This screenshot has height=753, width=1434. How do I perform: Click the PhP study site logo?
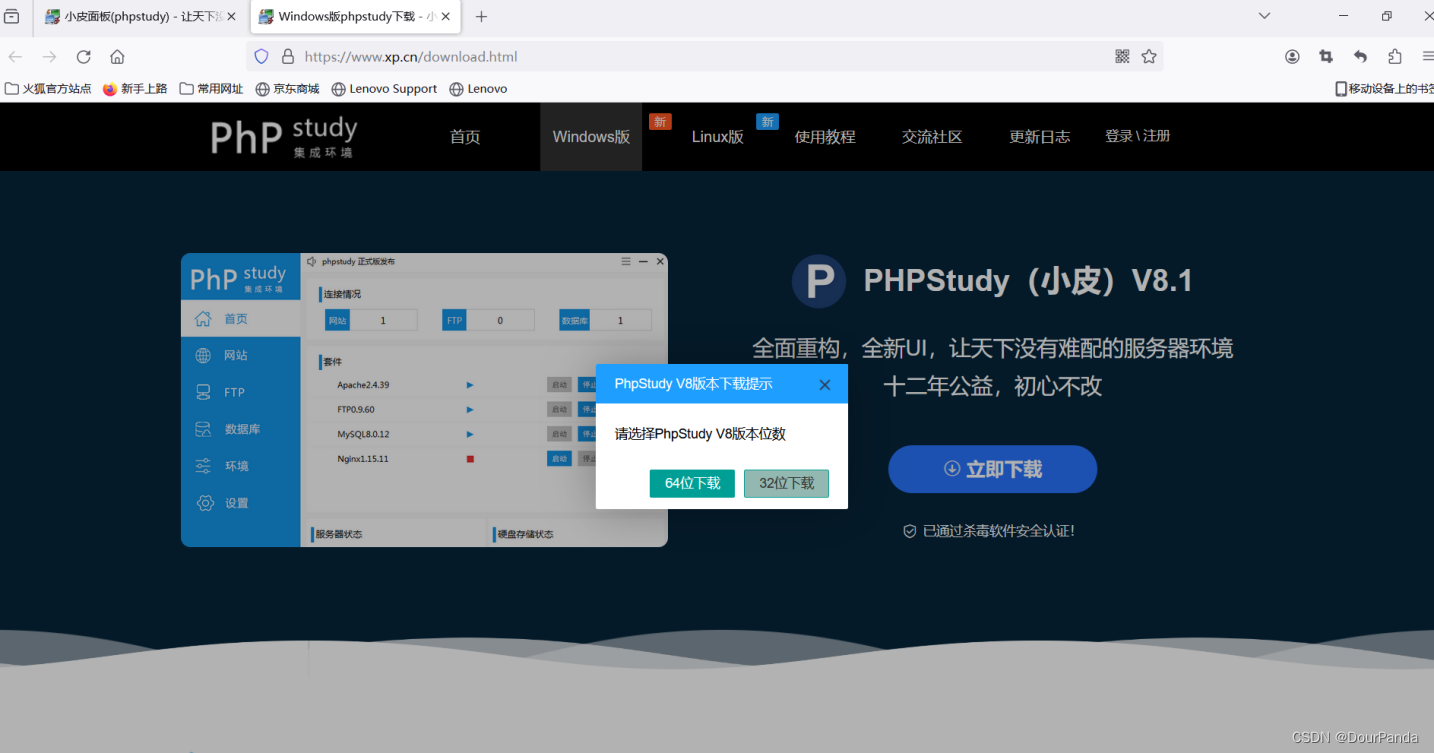(x=284, y=137)
